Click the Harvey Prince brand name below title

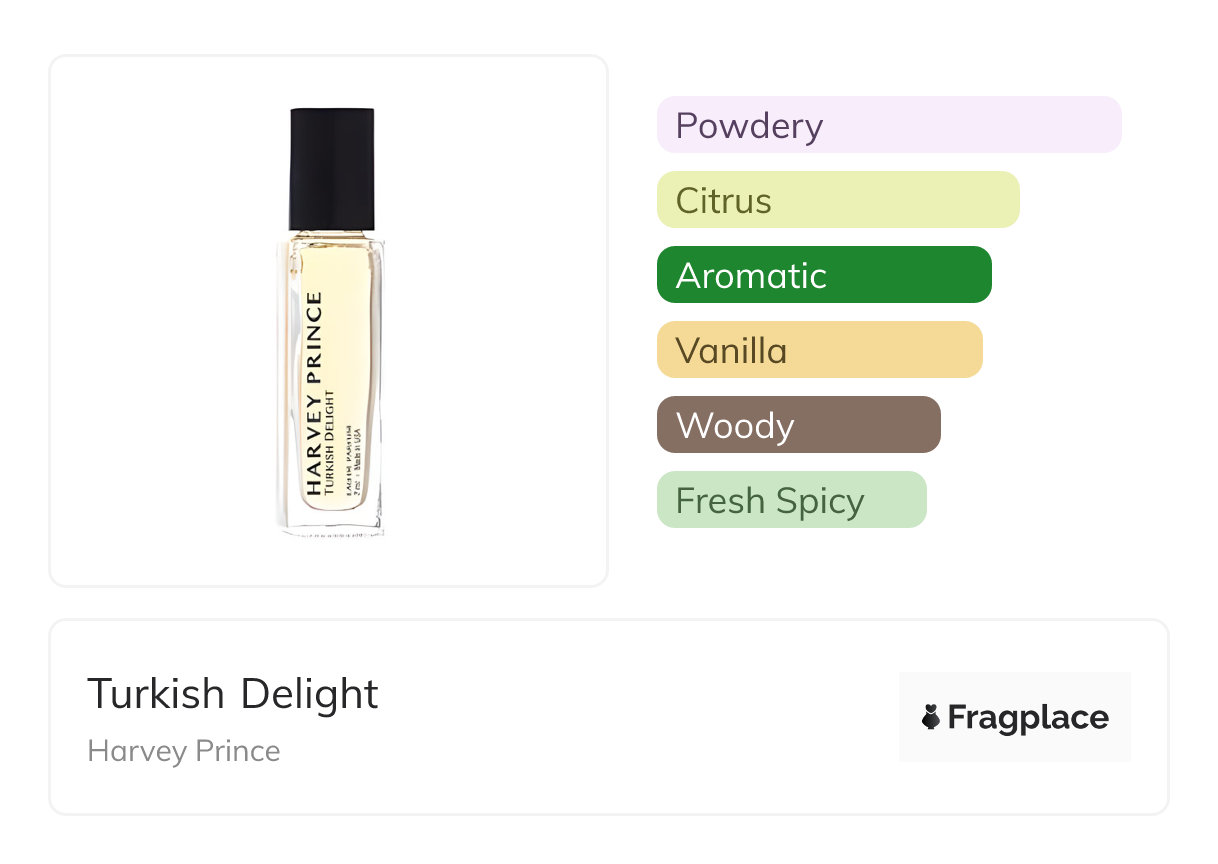pyautogui.click(x=184, y=751)
